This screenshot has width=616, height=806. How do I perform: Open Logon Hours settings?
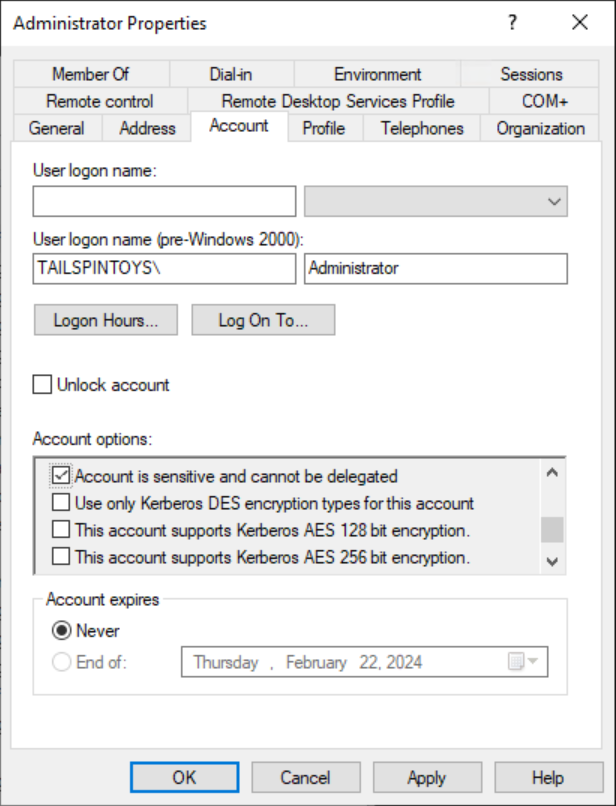106,320
